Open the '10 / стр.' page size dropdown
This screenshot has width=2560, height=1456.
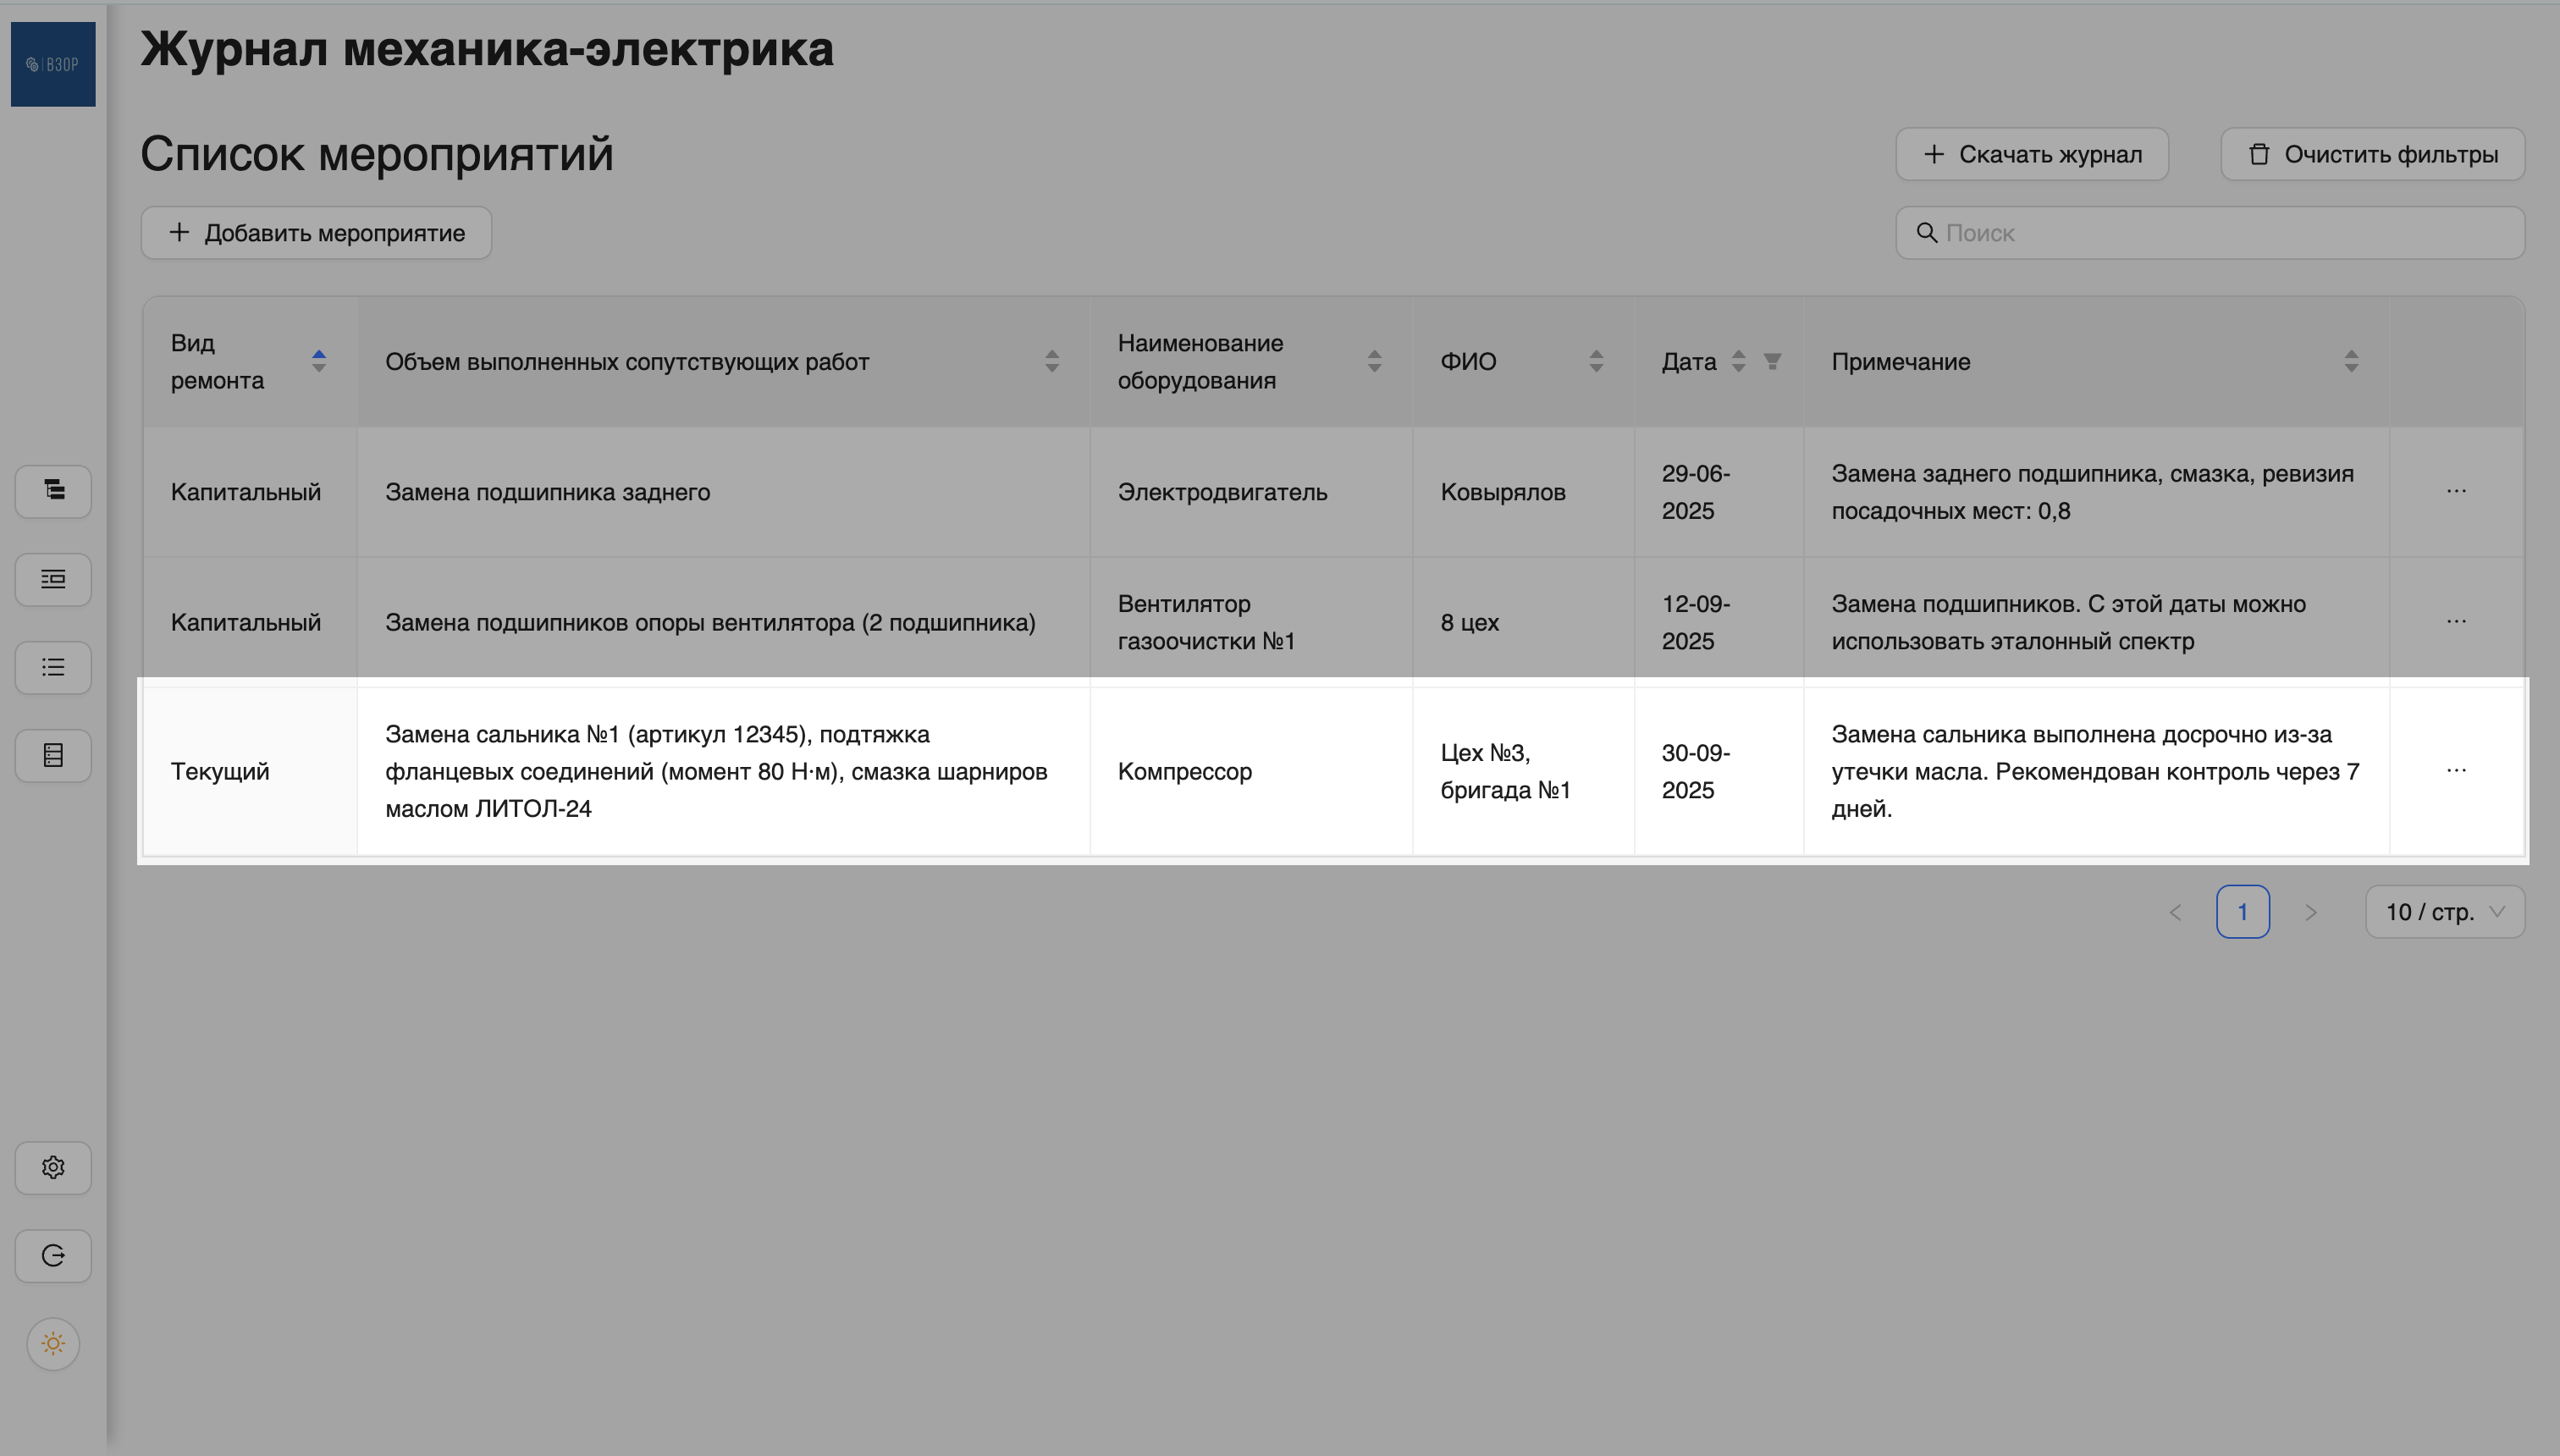pyautogui.click(x=2445, y=911)
